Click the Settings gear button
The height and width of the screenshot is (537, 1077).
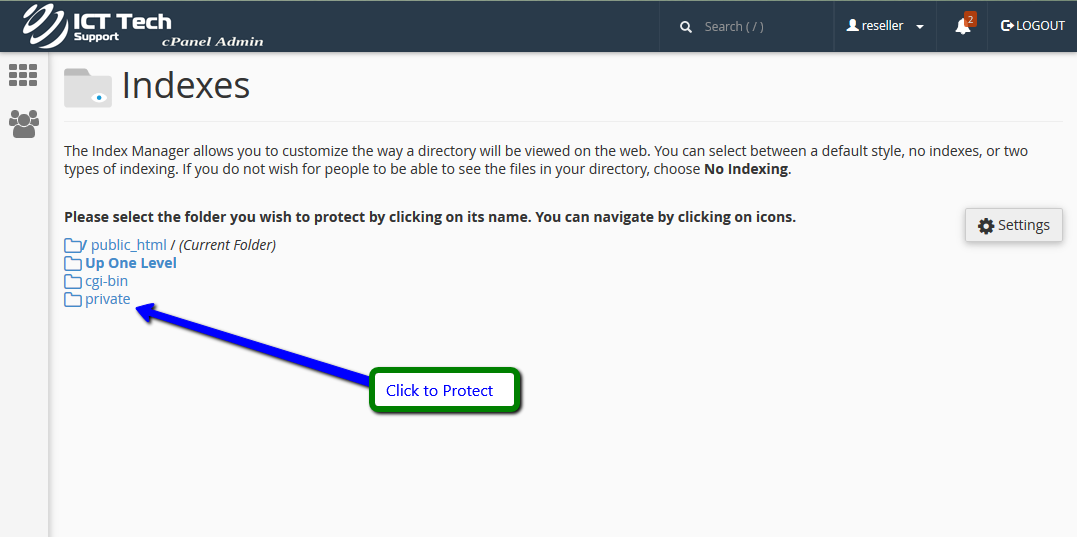(1013, 225)
